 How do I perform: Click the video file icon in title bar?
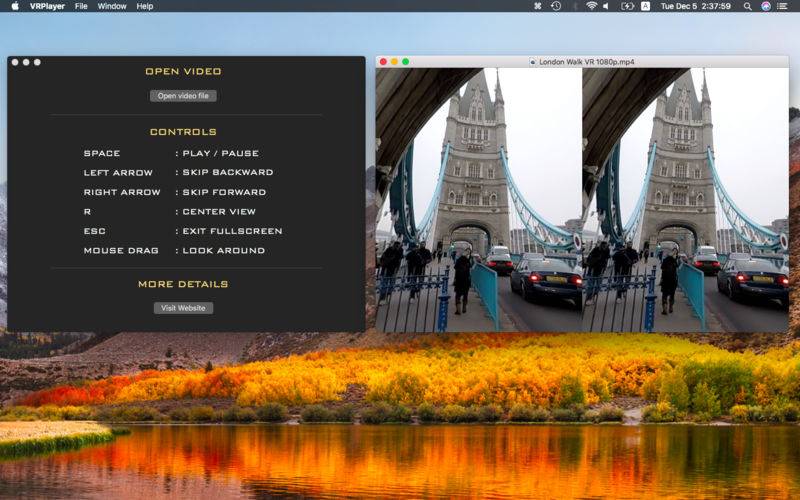pos(533,62)
